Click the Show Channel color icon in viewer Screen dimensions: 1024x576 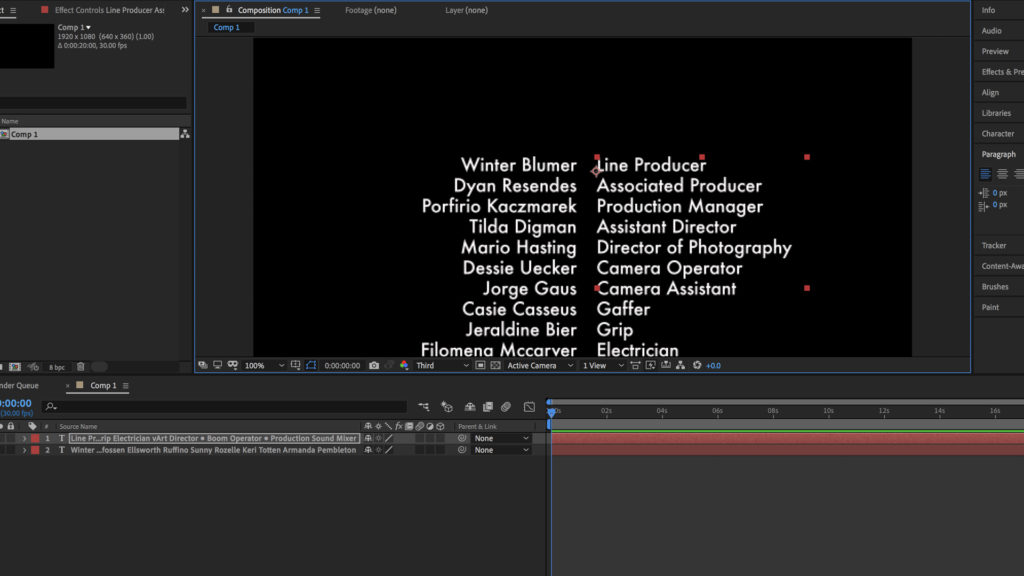click(404, 366)
